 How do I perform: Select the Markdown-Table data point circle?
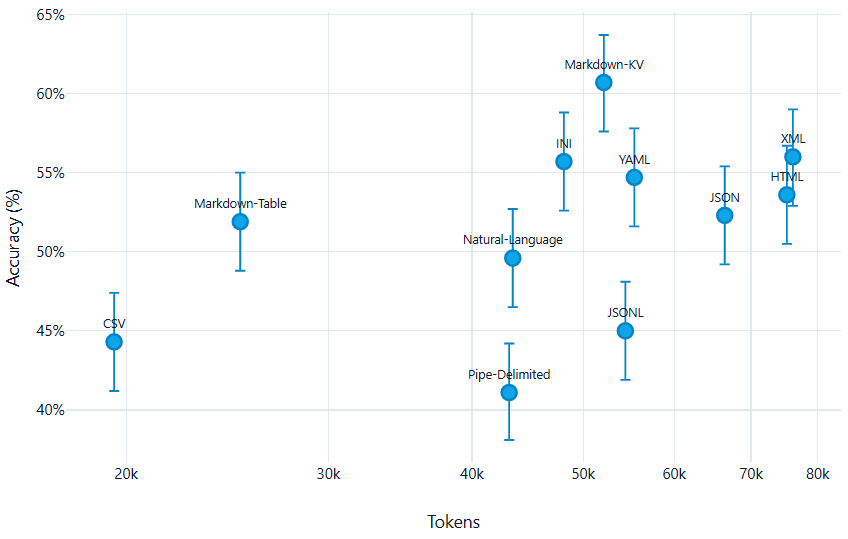coord(240,221)
